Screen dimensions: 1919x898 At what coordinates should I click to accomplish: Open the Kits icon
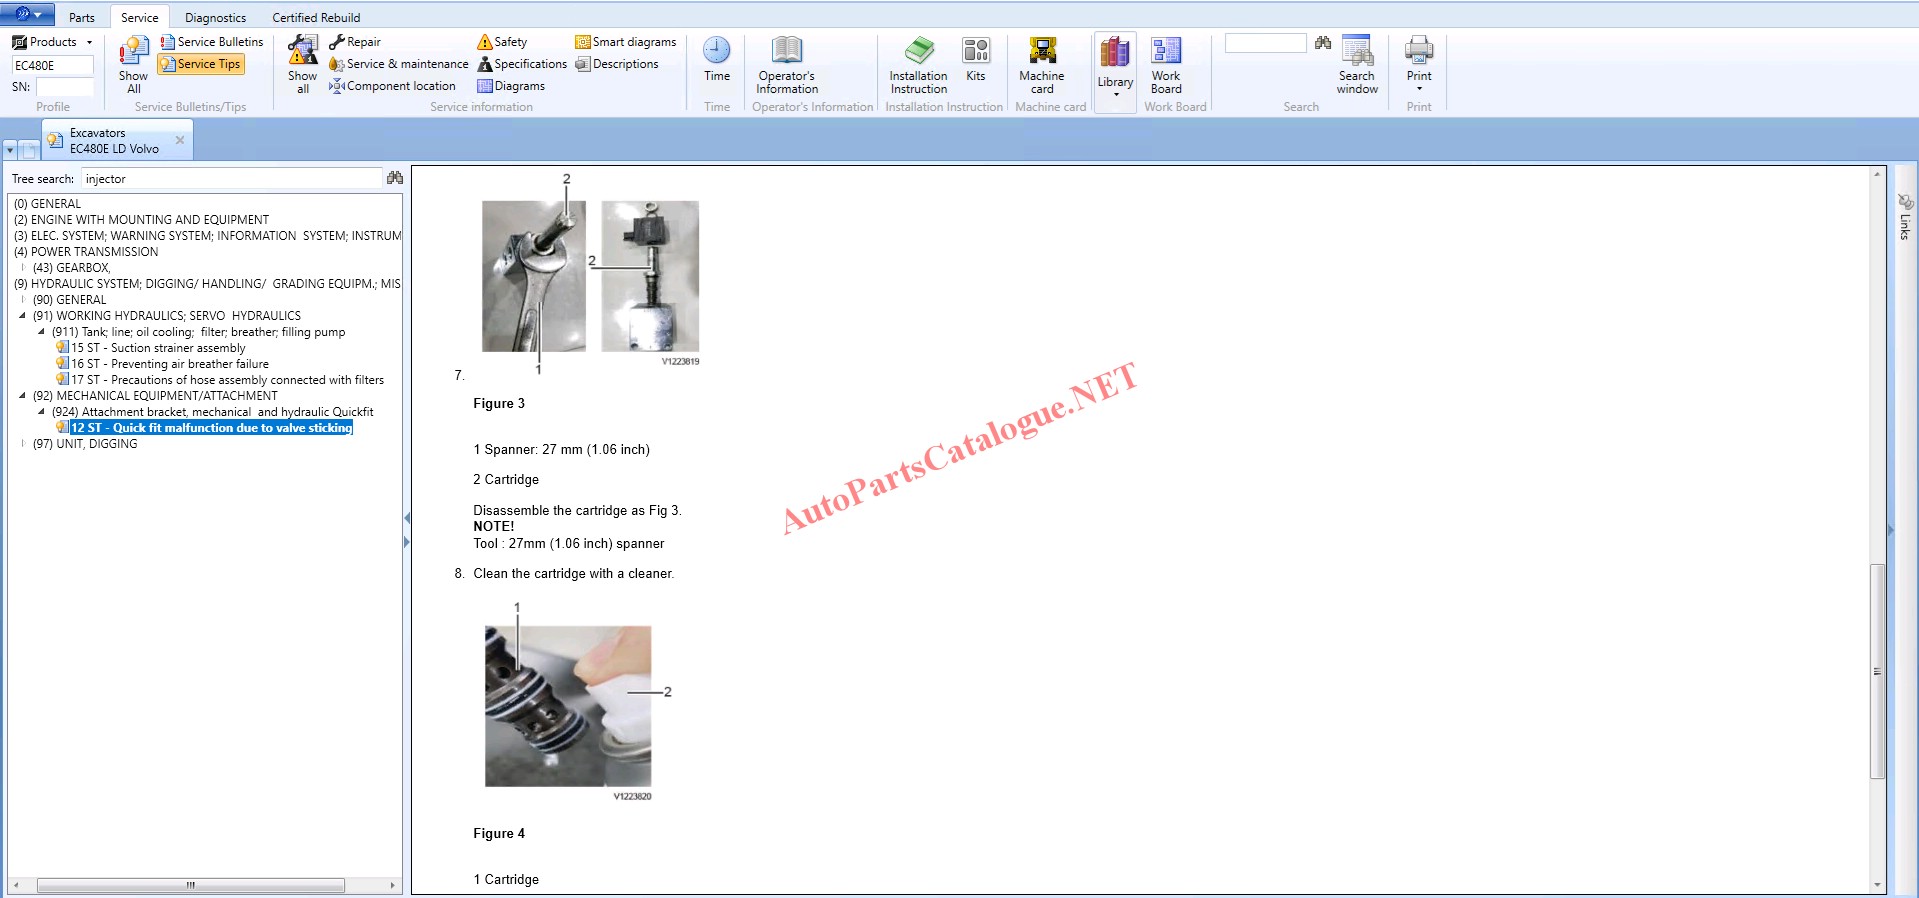click(975, 51)
